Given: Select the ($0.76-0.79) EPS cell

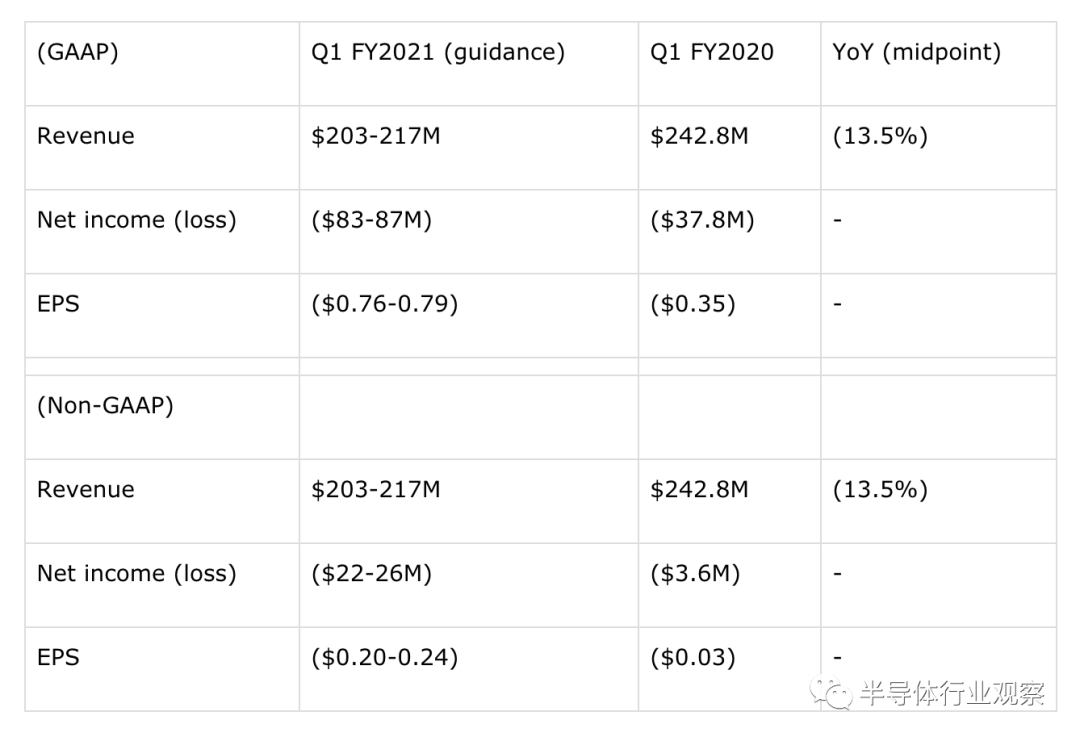Looking at the screenshot, I should coord(469,316).
